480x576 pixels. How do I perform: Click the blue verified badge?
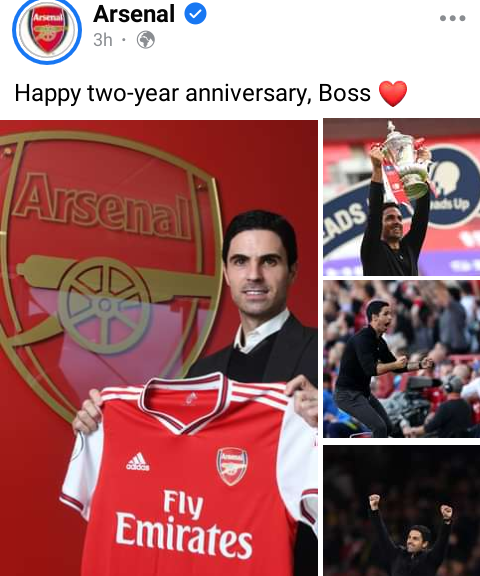(x=195, y=14)
